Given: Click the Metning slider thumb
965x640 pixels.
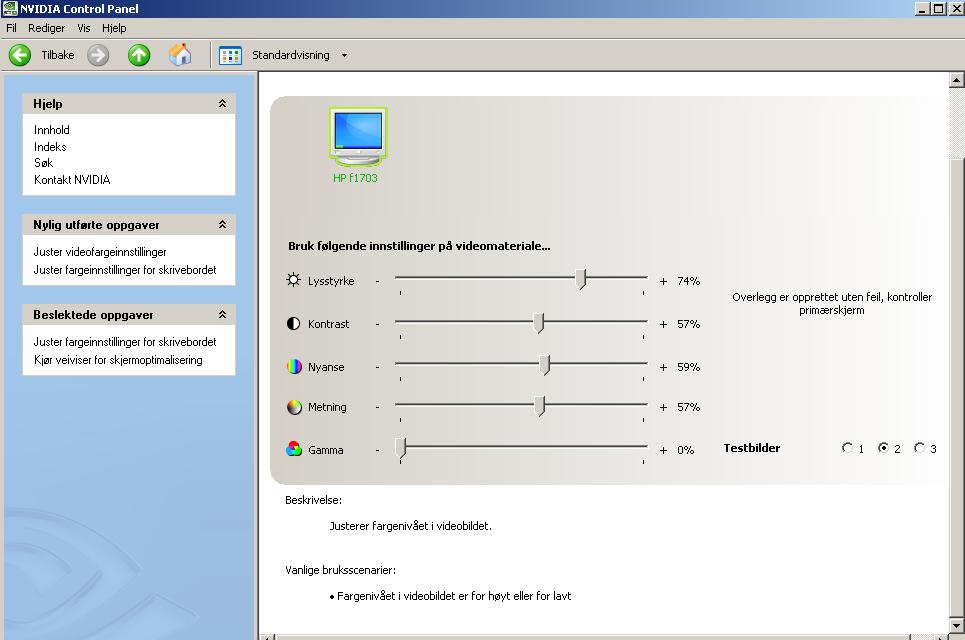Looking at the screenshot, I should tap(540, 406).
